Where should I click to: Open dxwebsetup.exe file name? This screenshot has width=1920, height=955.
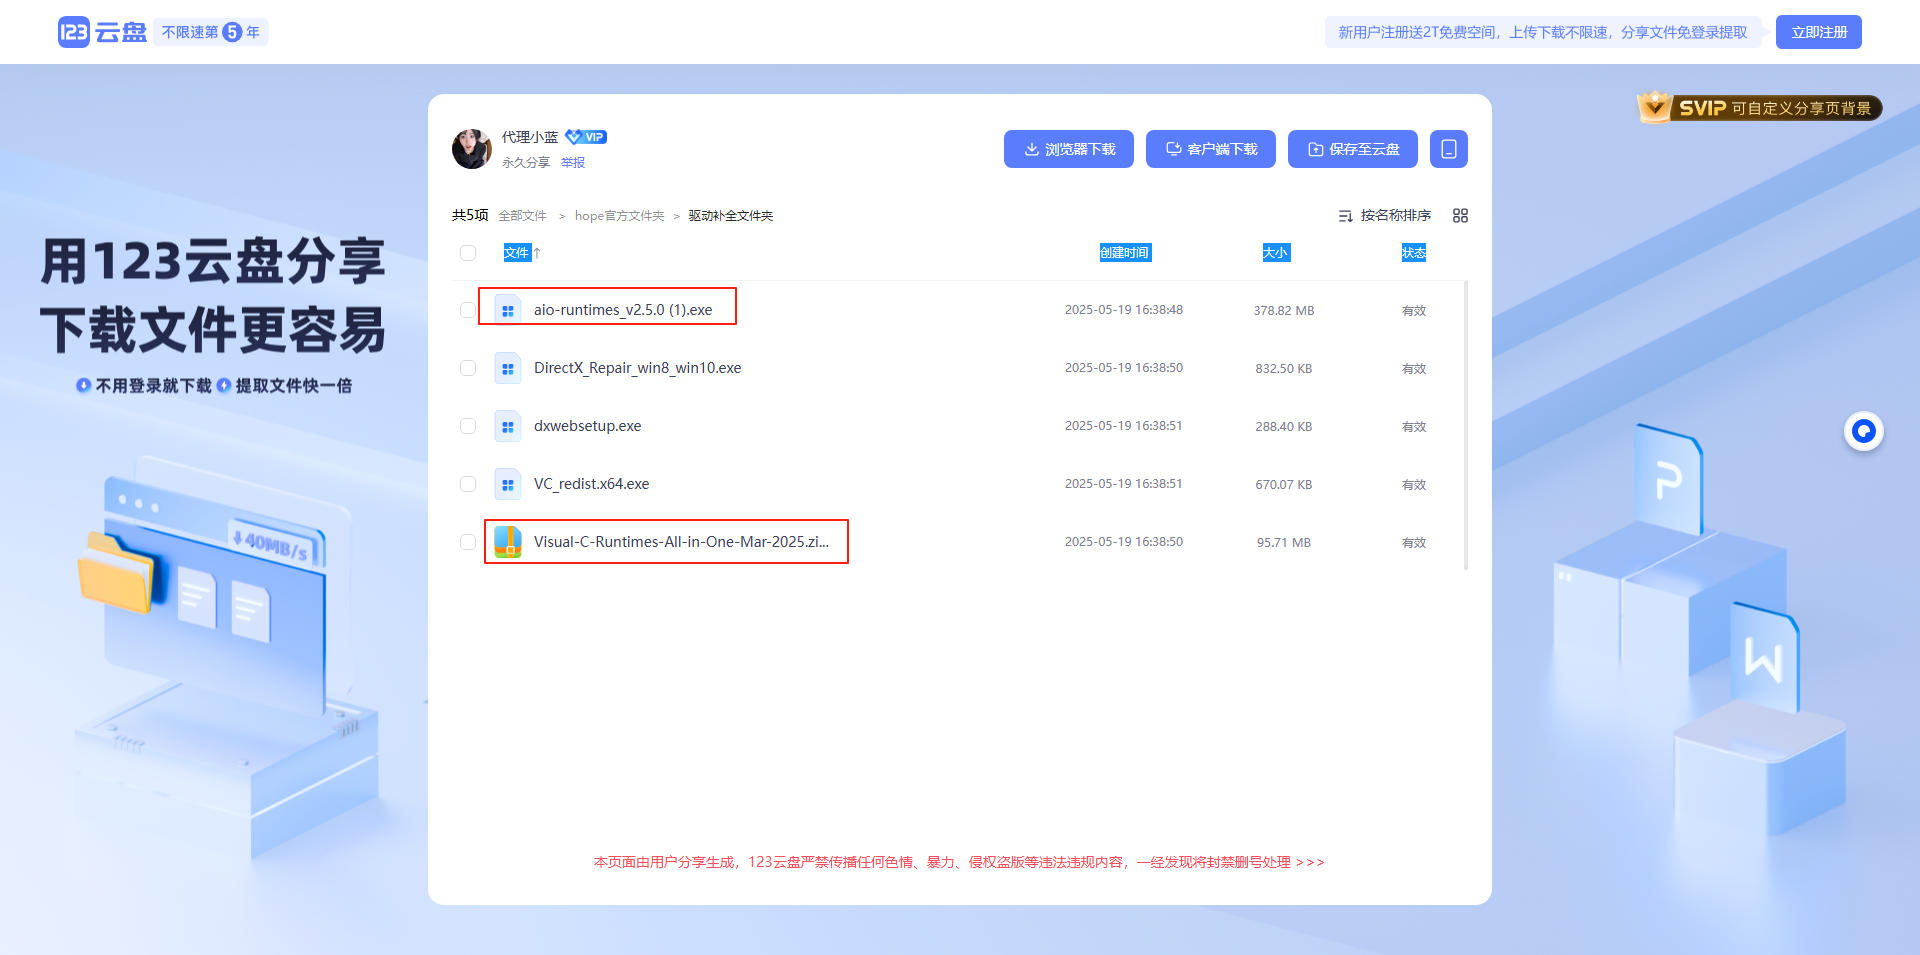point(588,426)
